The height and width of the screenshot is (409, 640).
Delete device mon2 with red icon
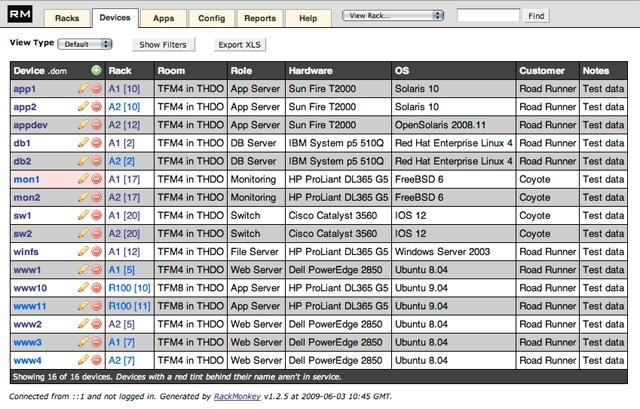[97, 197]
